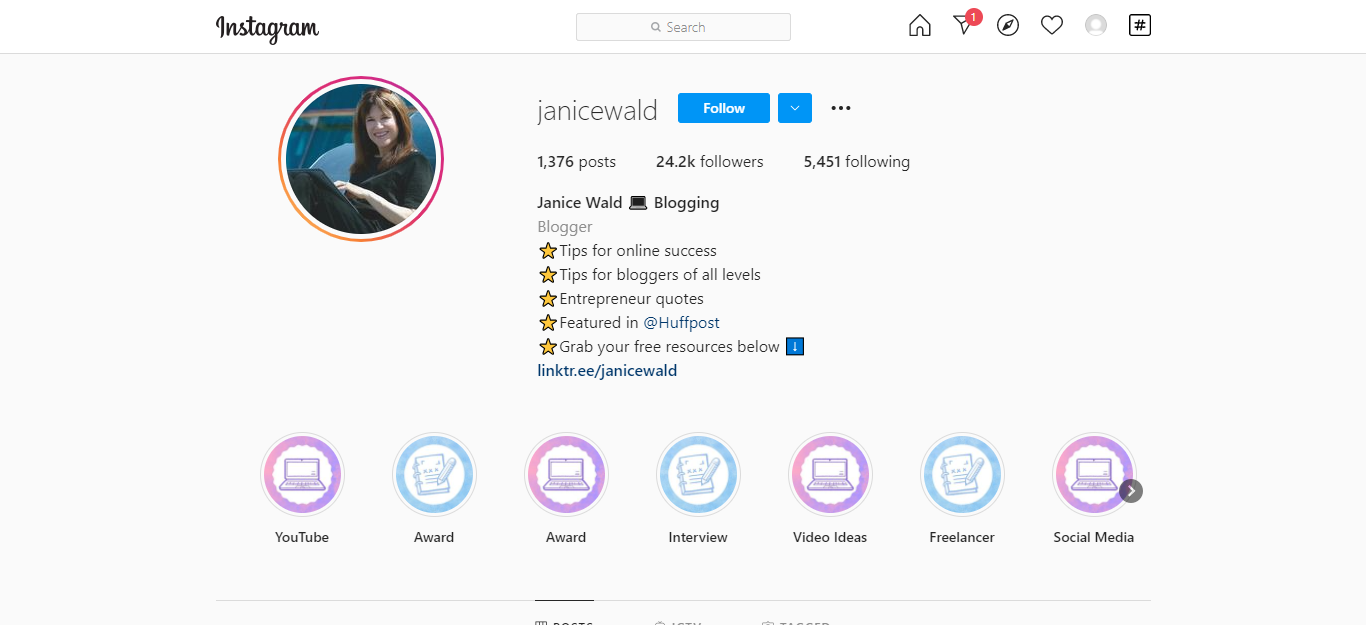This screenshot has height=625, width=1366.
Task: Open your profile avatar menu
Action: 1096,26
